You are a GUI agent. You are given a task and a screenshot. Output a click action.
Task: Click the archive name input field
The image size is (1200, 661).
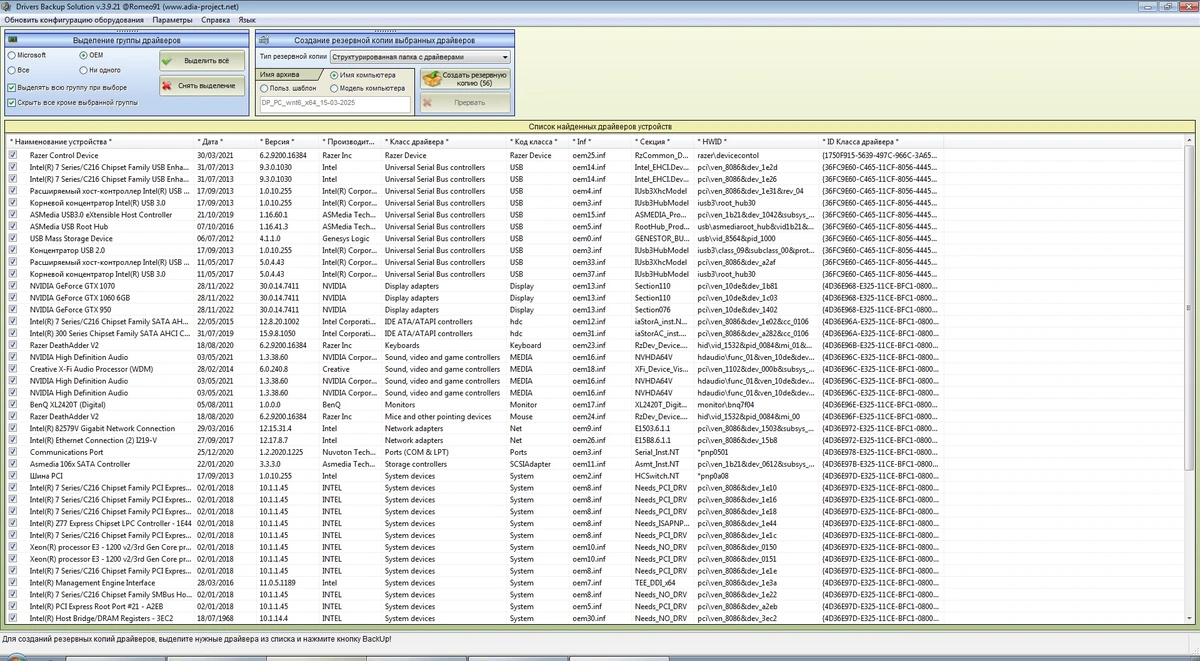(x=334, y=103)
